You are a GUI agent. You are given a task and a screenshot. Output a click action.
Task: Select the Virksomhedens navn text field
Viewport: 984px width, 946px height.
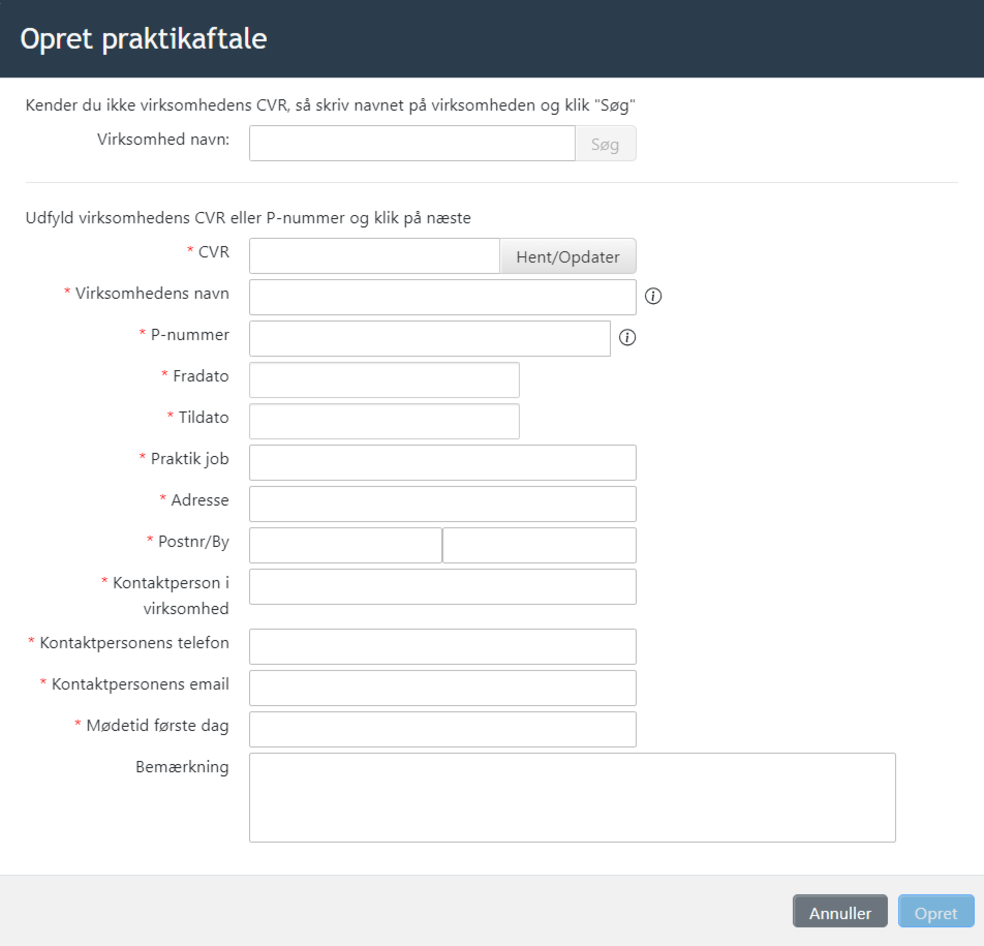442,297
